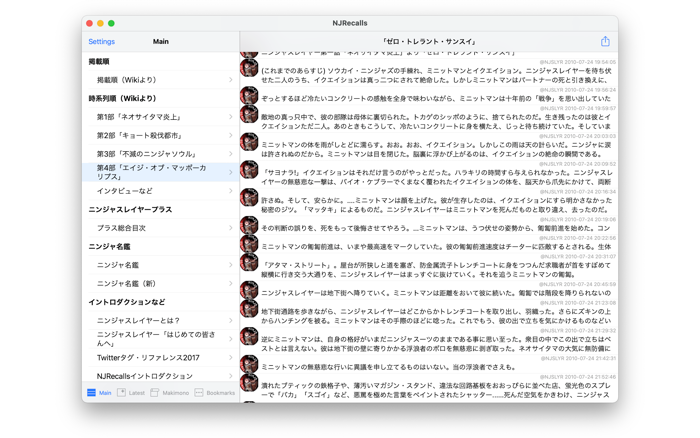Viewport: 700px width, 438px height.
Task: Click the title 「ゼロ・トレラント・サンスイ」
Action: click(x=429, y=42)
